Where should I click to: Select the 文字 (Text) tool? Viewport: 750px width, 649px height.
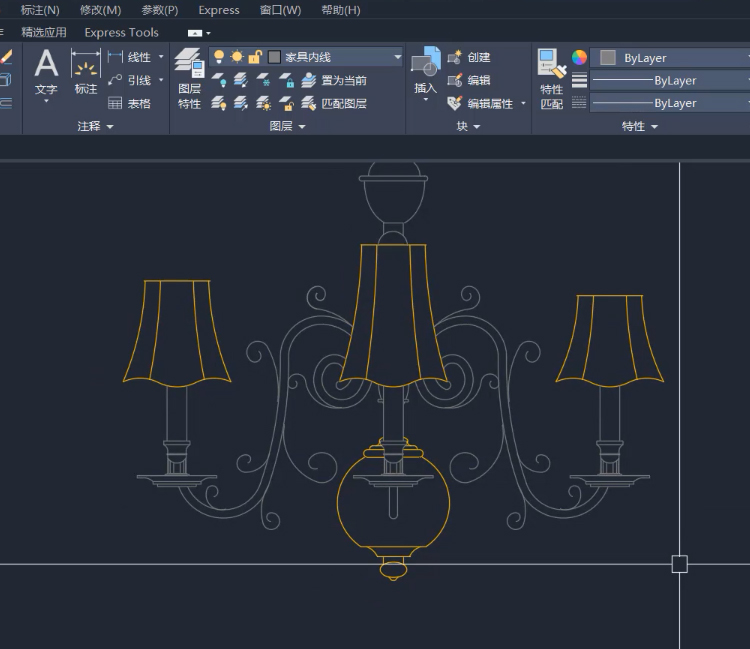[x=46, y=72]
